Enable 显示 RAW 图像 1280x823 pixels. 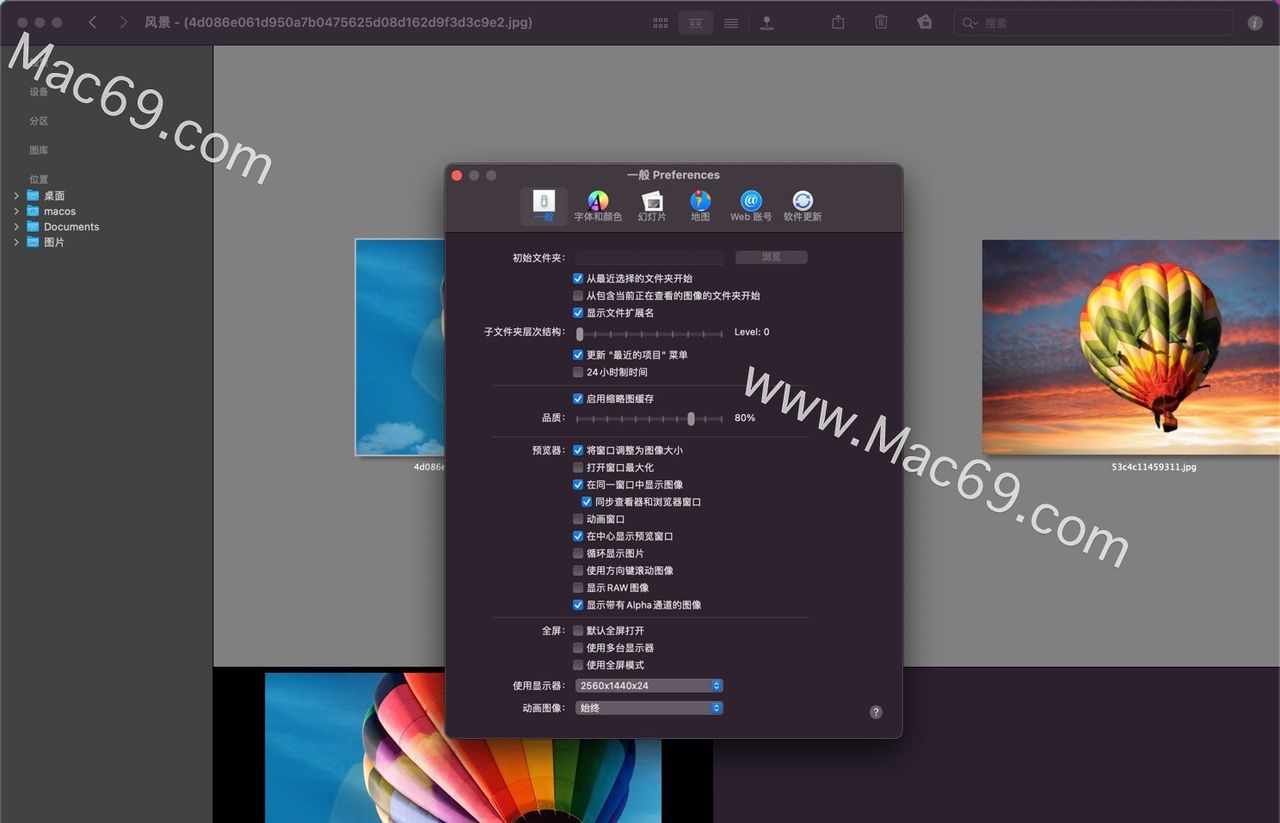[x=578, y=587]
